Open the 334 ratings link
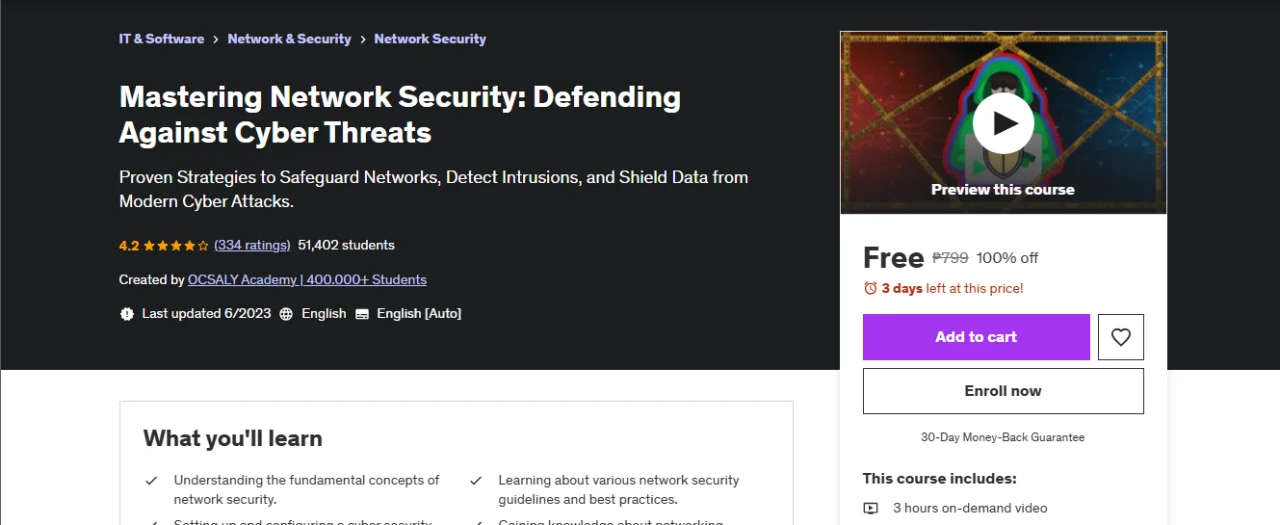 pos(252,245)
